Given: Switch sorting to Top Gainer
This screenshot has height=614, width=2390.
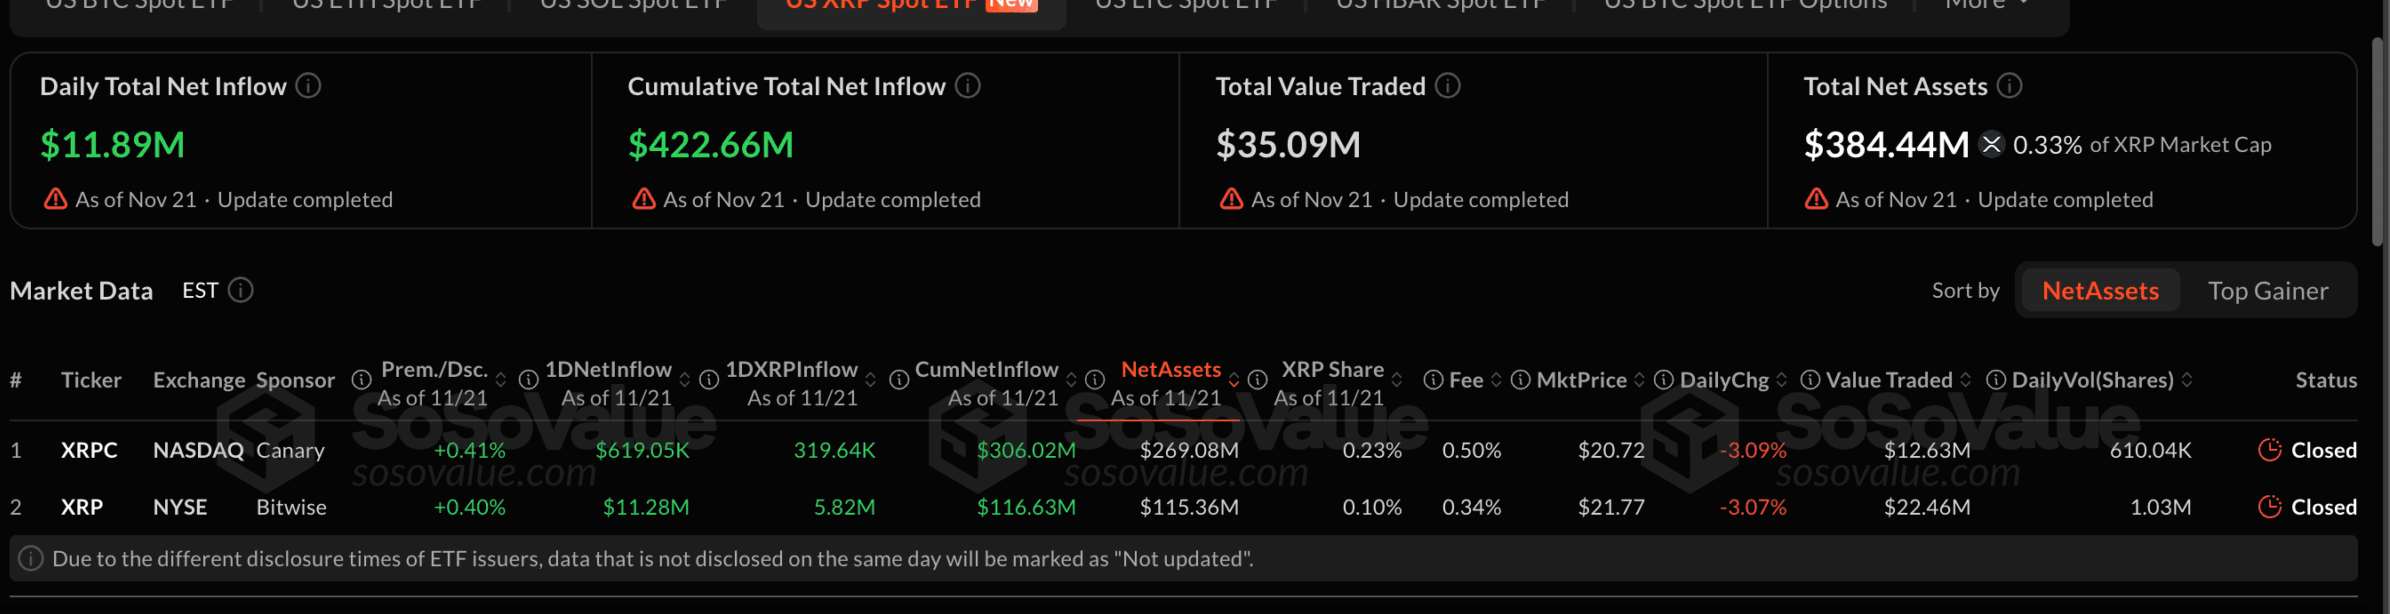Looking at the screenshot, I should point(2268,291).
